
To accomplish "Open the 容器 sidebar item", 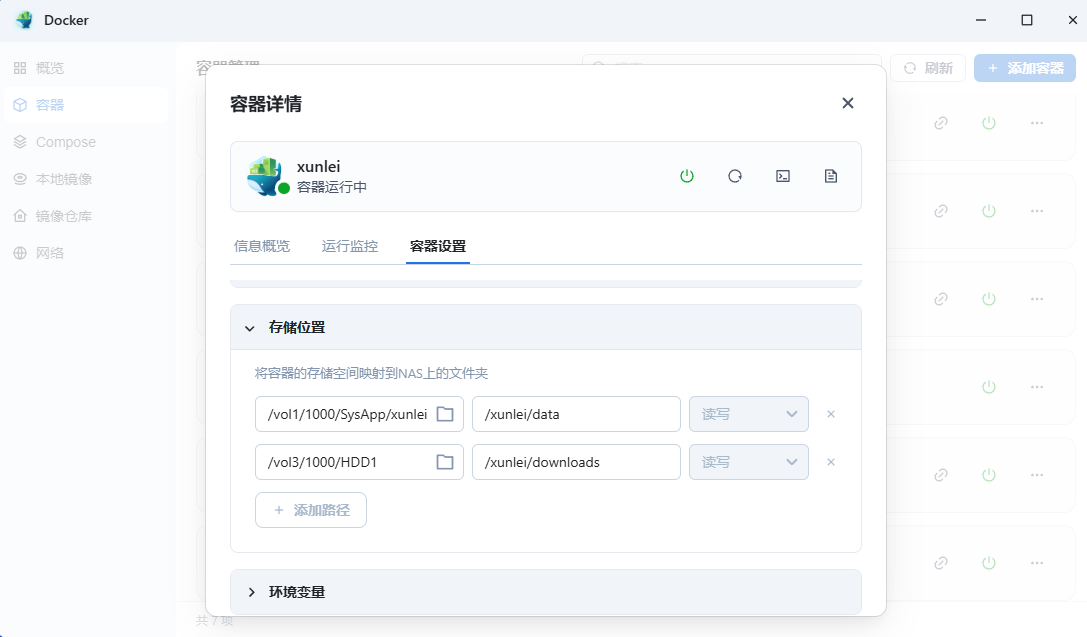I will (x=85, y=105).
